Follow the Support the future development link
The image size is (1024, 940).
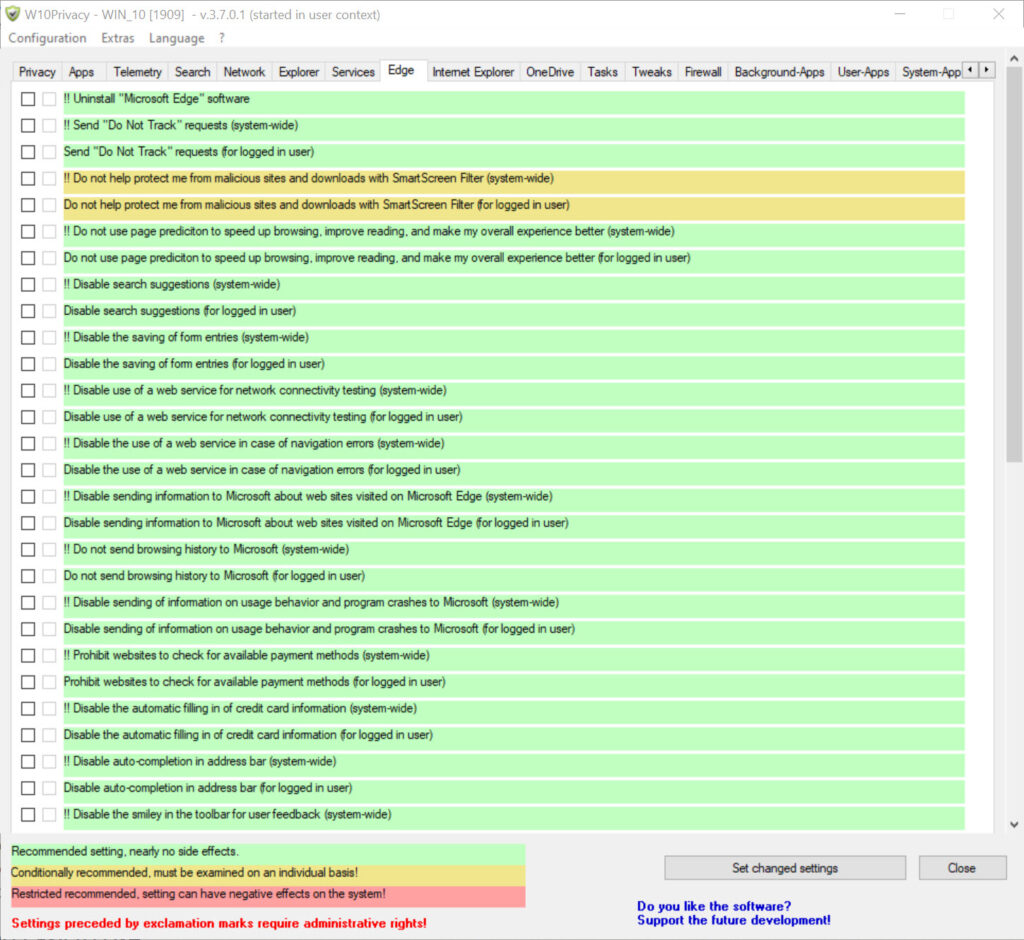point(733,920)
